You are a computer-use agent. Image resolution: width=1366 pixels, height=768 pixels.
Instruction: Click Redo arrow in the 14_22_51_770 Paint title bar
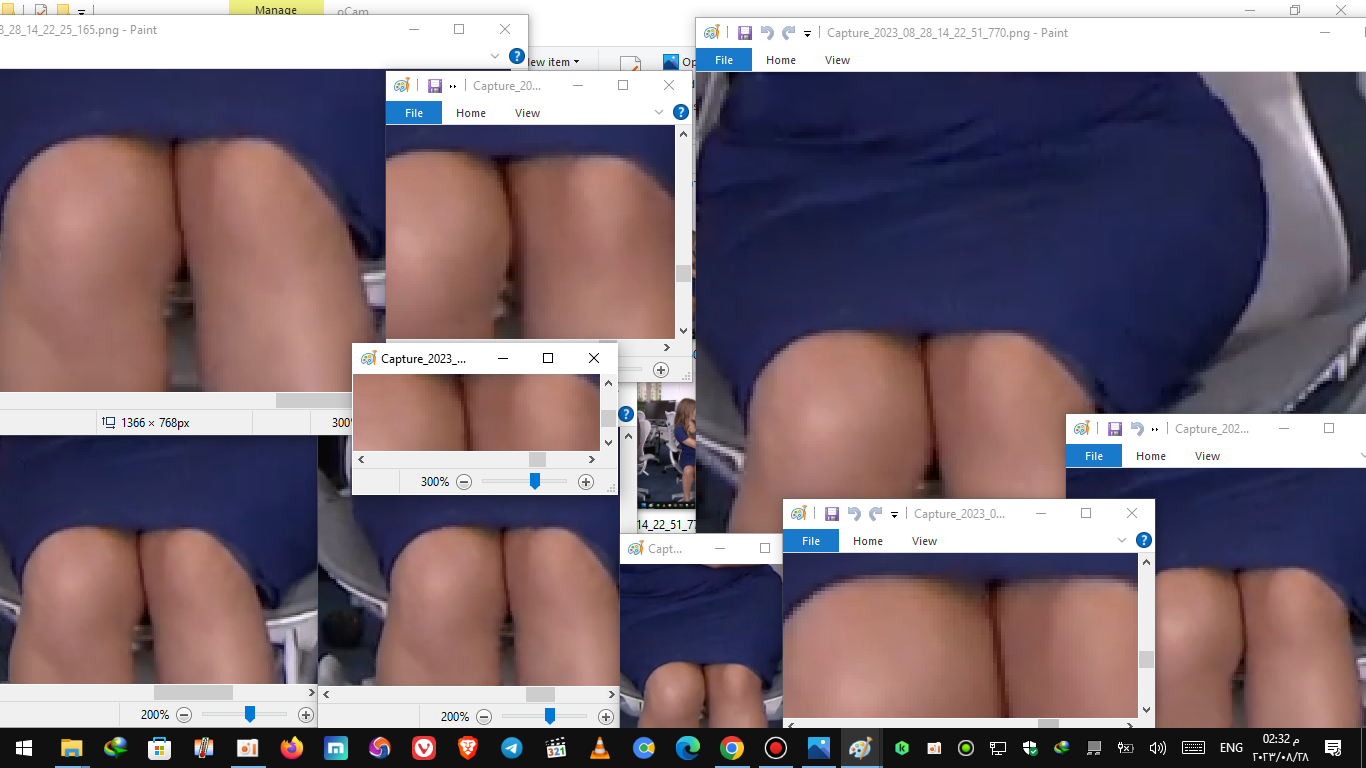788,33
